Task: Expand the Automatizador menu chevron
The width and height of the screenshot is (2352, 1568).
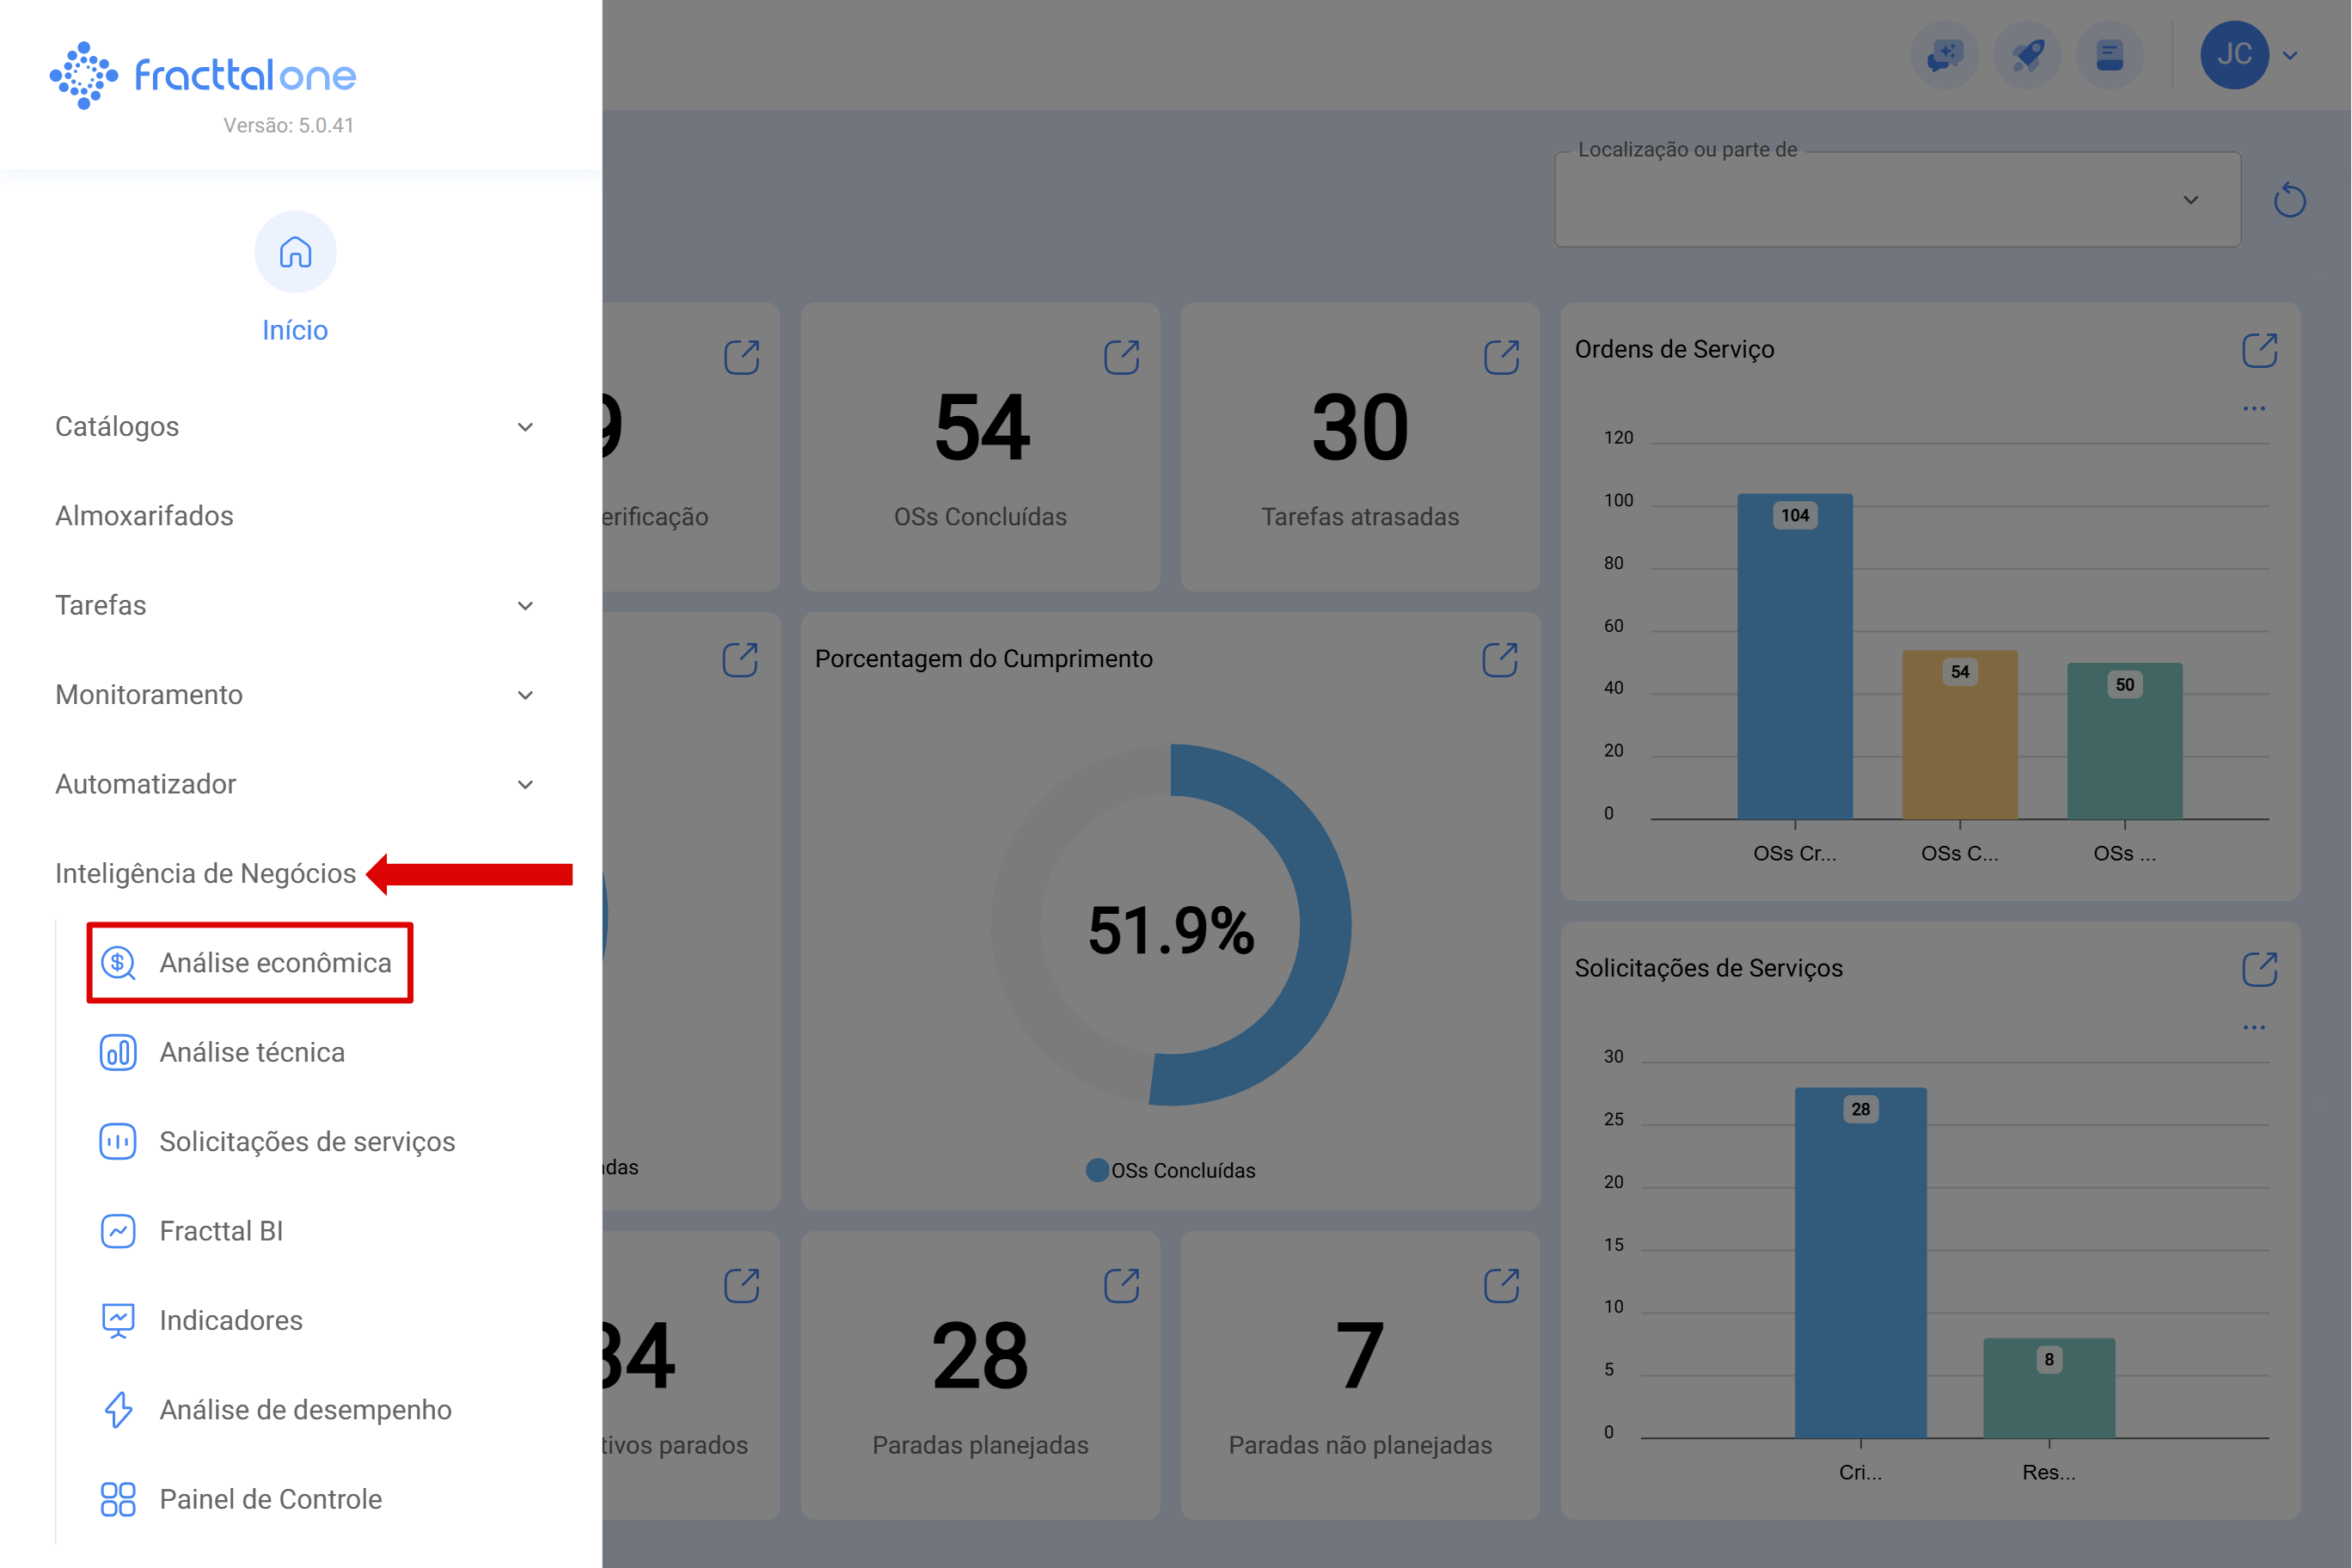Action: pyautogui.click(x=525, y=785)
